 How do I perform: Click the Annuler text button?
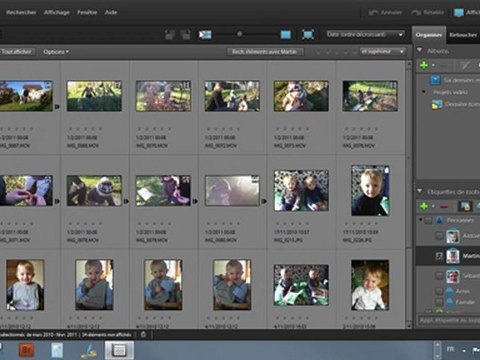click(x=391, y=13)
